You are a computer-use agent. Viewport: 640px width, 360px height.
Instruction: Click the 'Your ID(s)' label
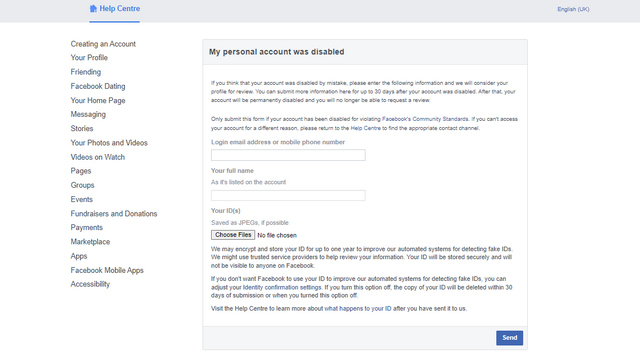coord(226,211)
